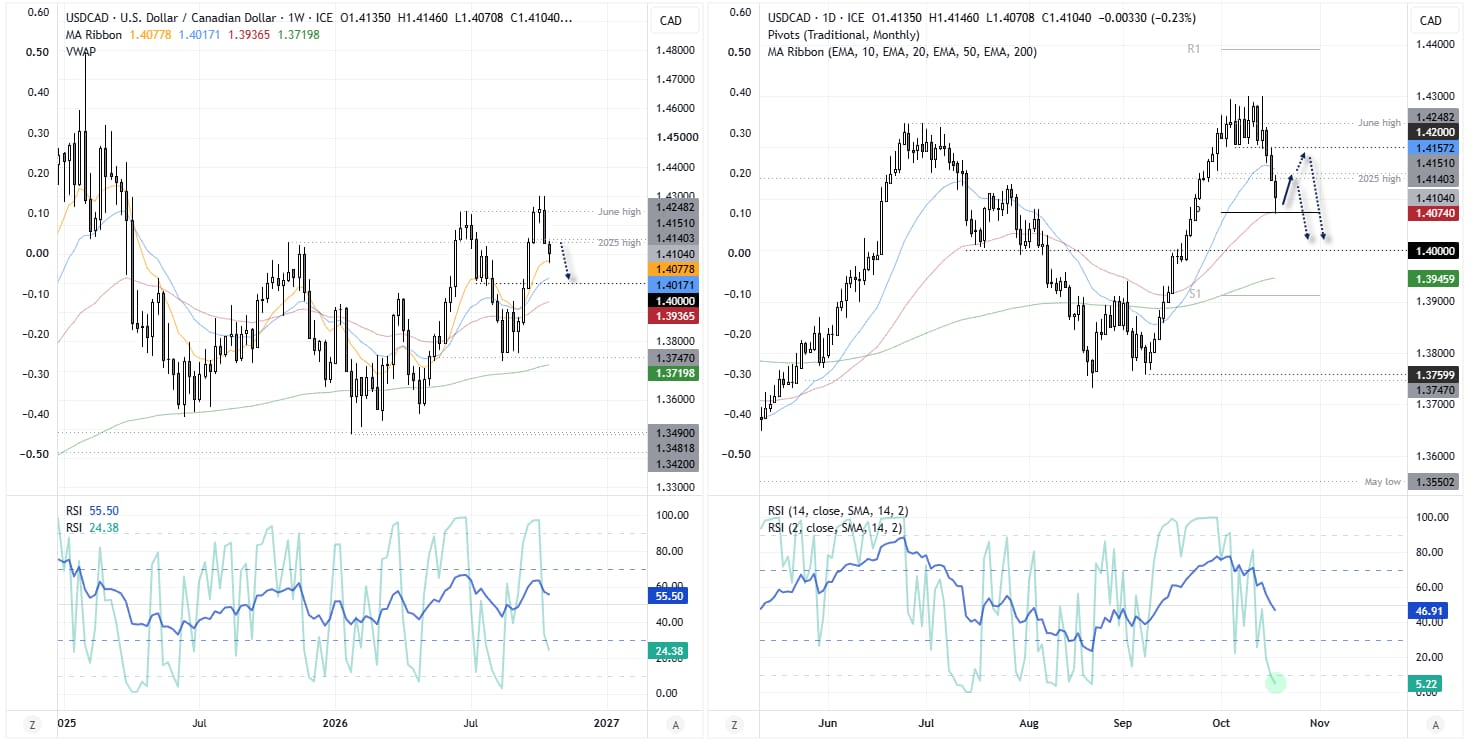This screenshot has width=1473, height=746.
Task: Click the green 1.37198 label on weekly price scale
Action: 673,373
